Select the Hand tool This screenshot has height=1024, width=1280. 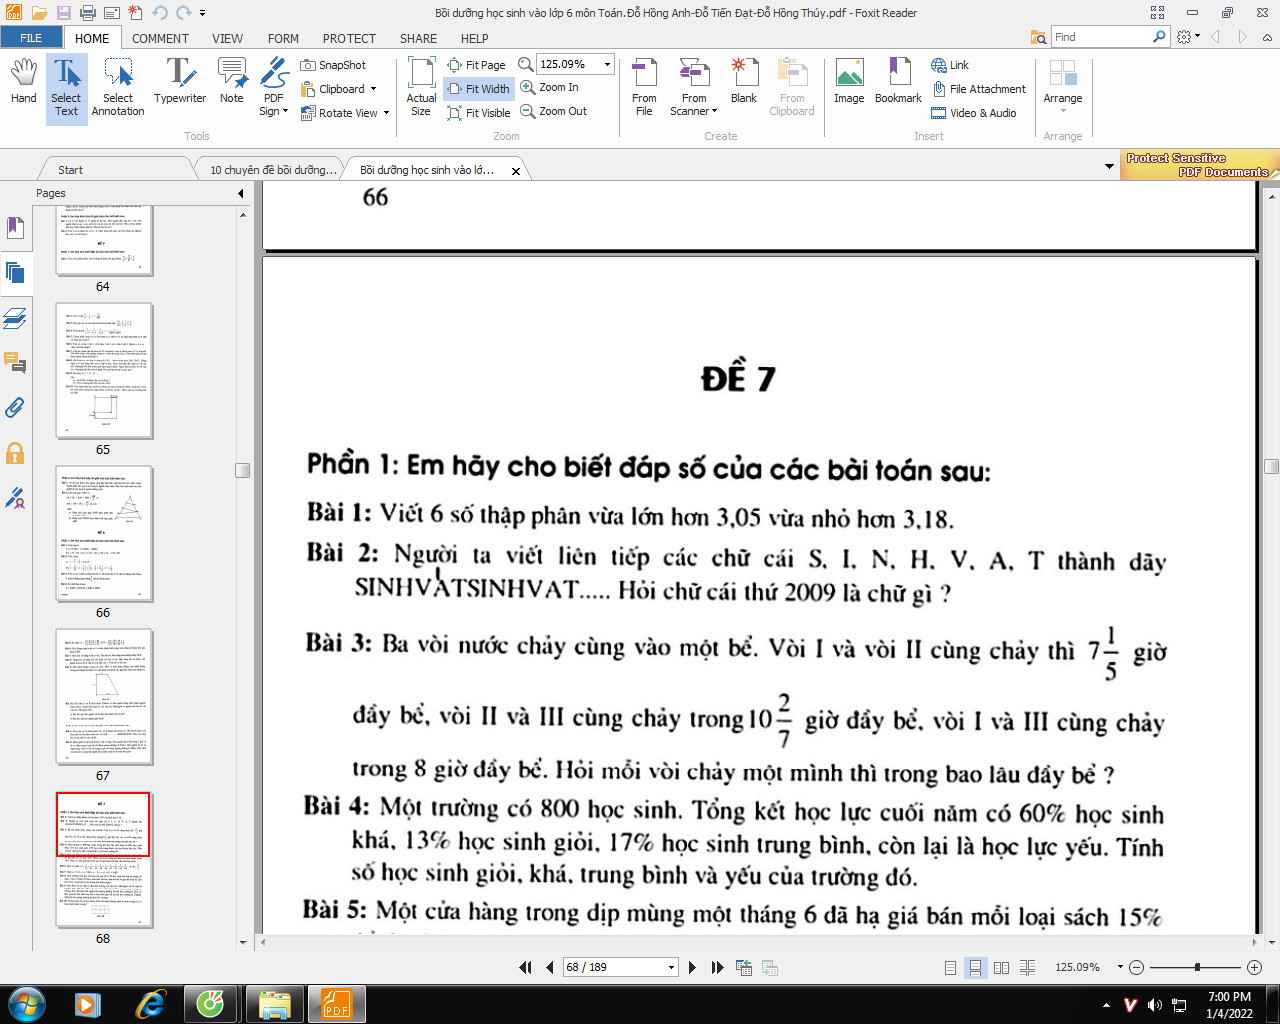23,82
